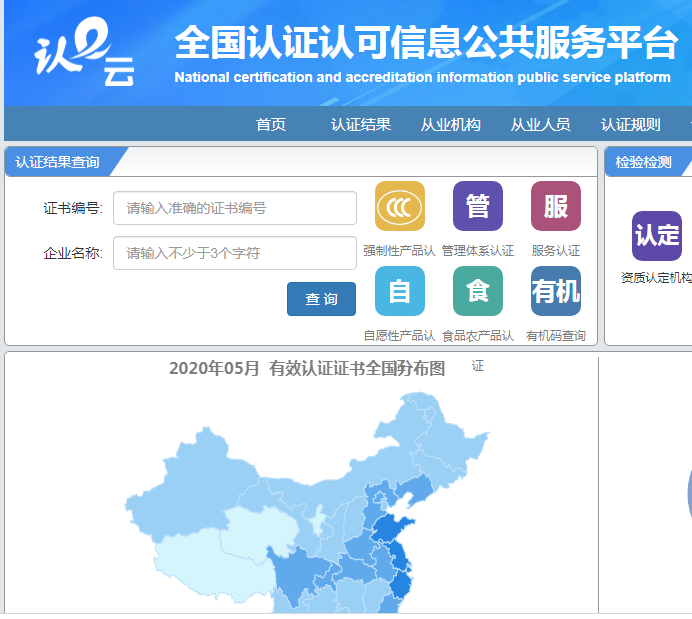Screen dimensions: 692x619
Task: Switch to the 认证结果查询 tab
Action: pos(58,162)
